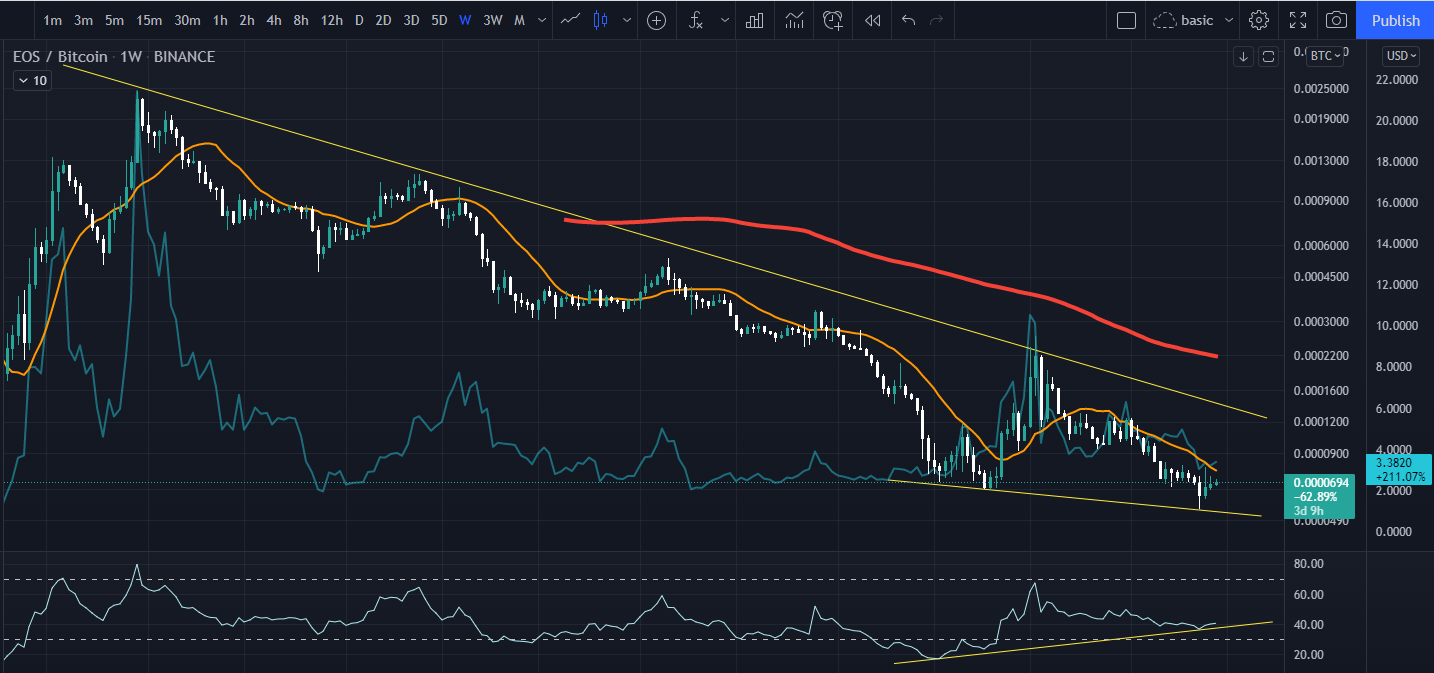Switch to the 1h timeframe
This screenshot has height=673, width=1434.
(220, 20)
